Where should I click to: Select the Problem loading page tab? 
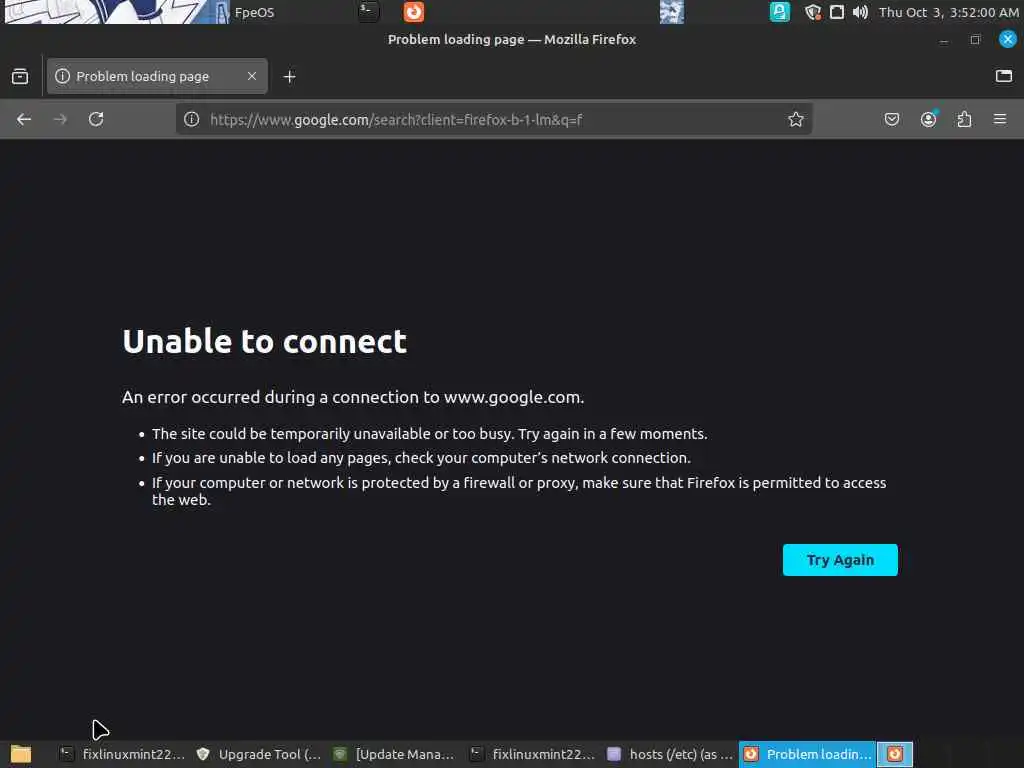pos(157,76)
